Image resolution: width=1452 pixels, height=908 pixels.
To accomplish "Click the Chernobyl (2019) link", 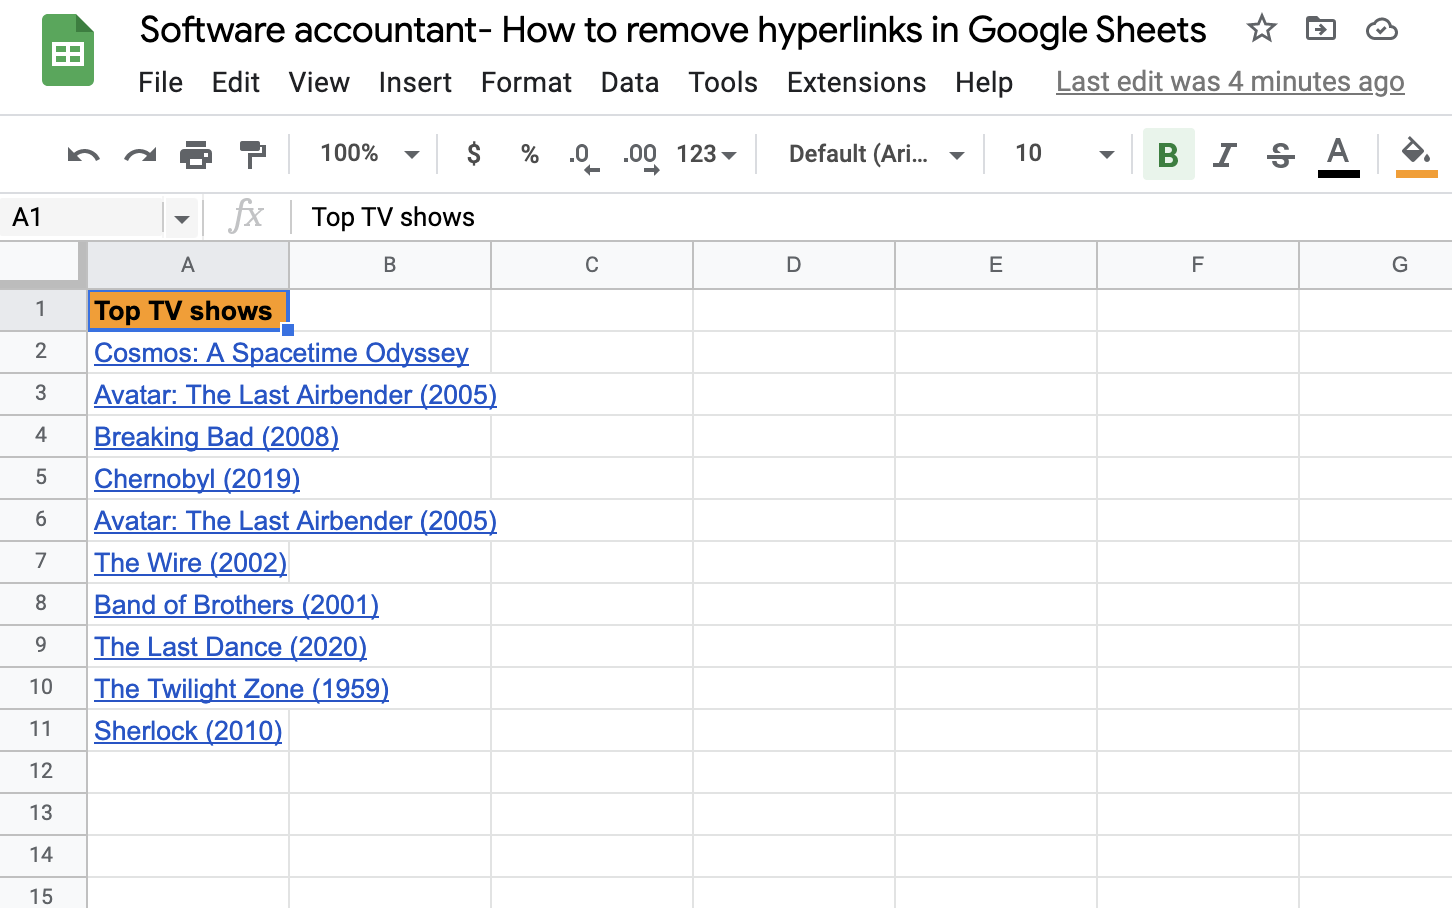I will tap(197, 479).
